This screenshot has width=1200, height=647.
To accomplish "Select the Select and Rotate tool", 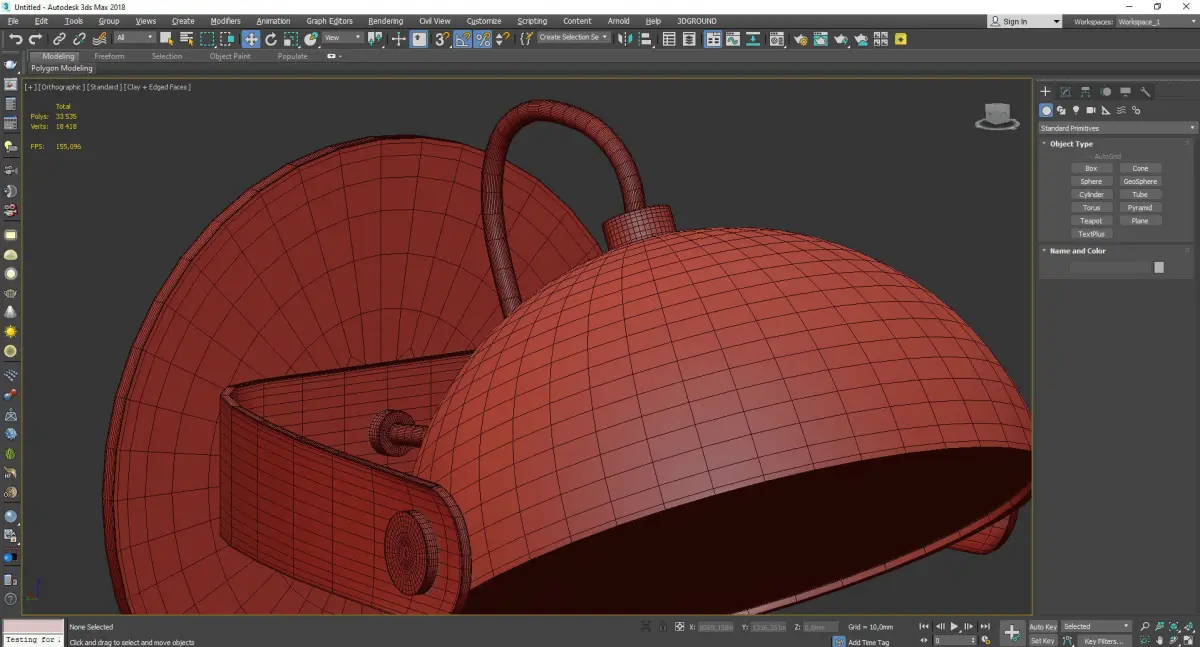I will tap(270, 39).
